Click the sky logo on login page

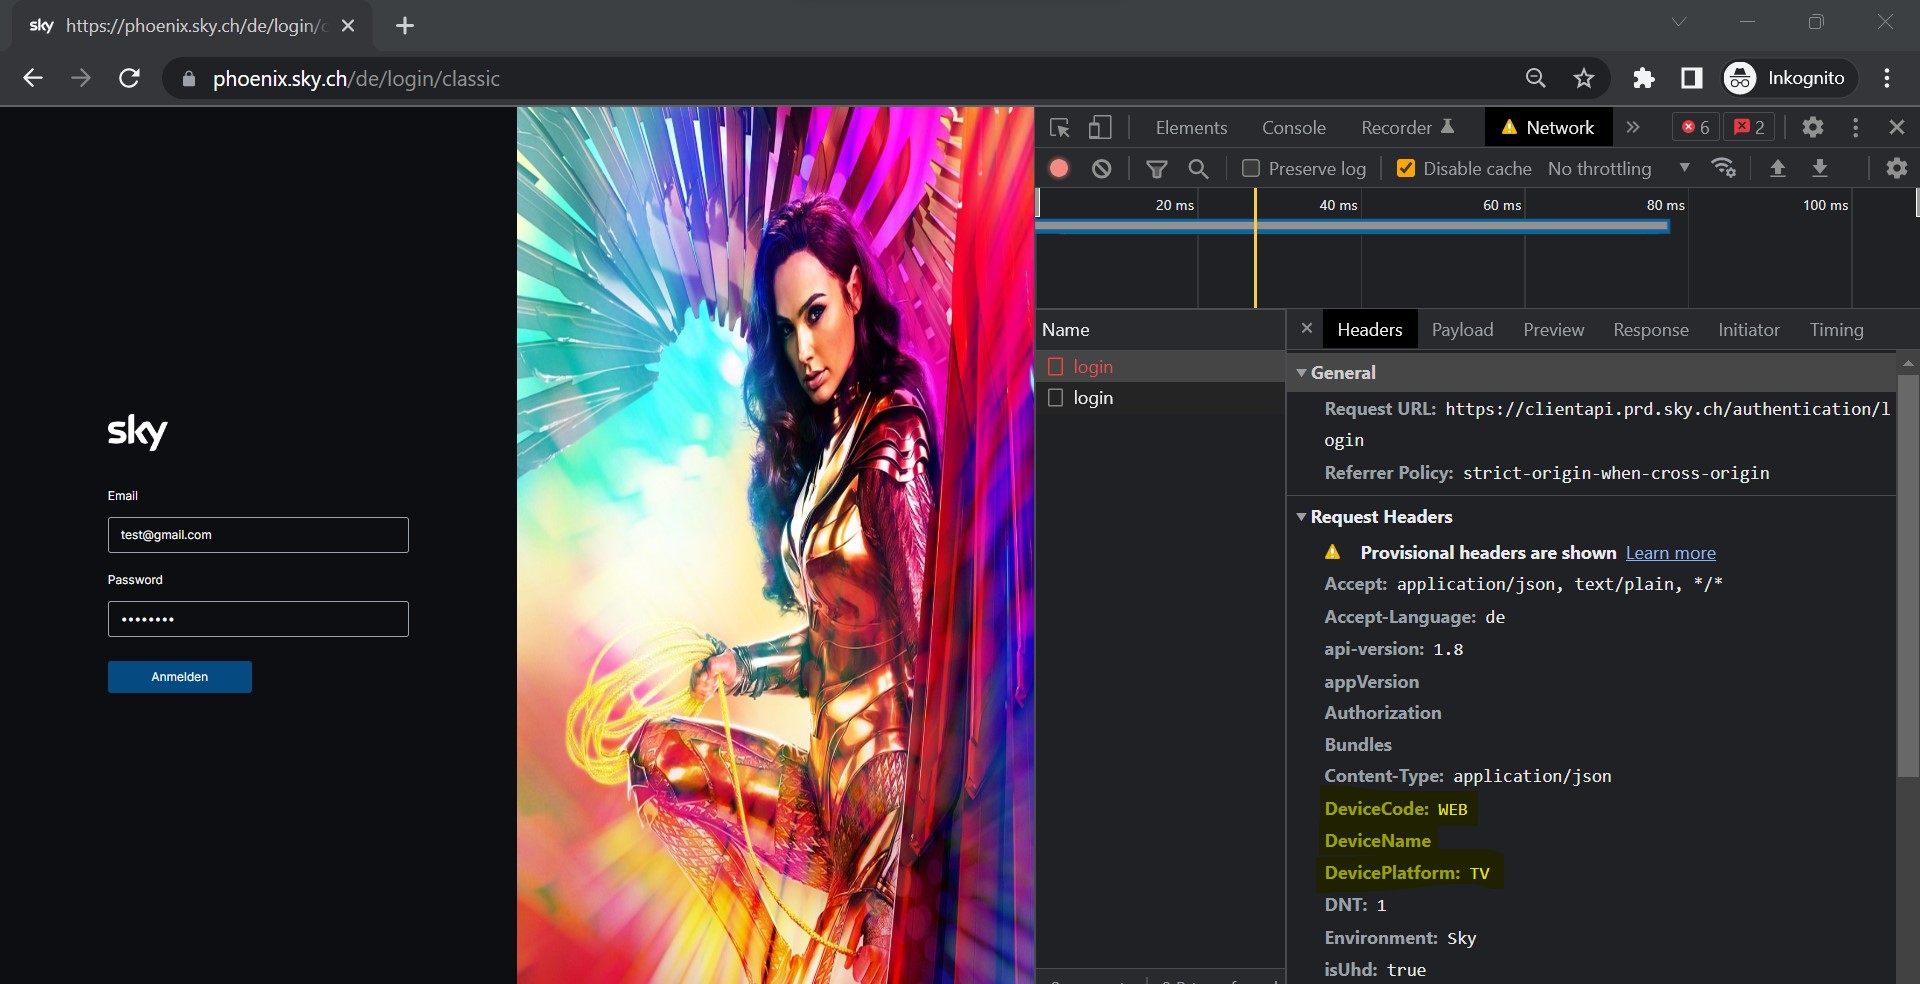[x=137, y=431]
